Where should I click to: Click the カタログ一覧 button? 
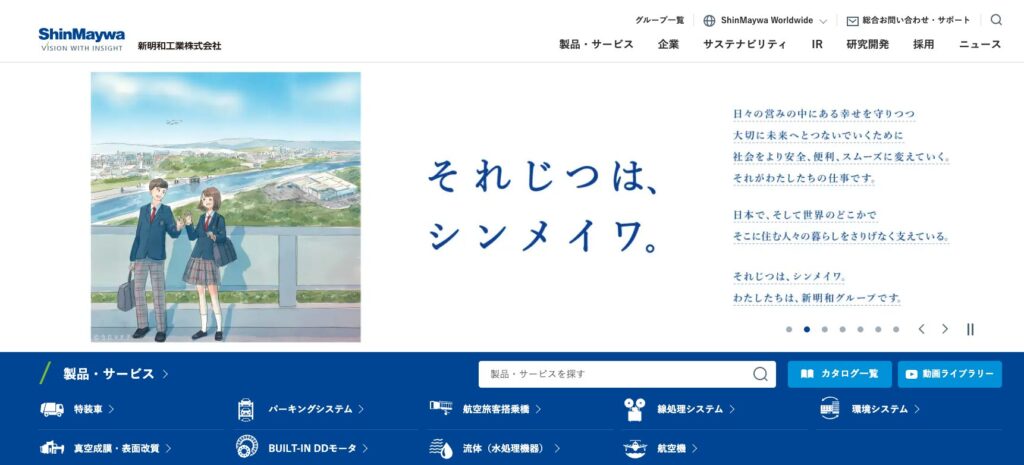click(839, 374)
